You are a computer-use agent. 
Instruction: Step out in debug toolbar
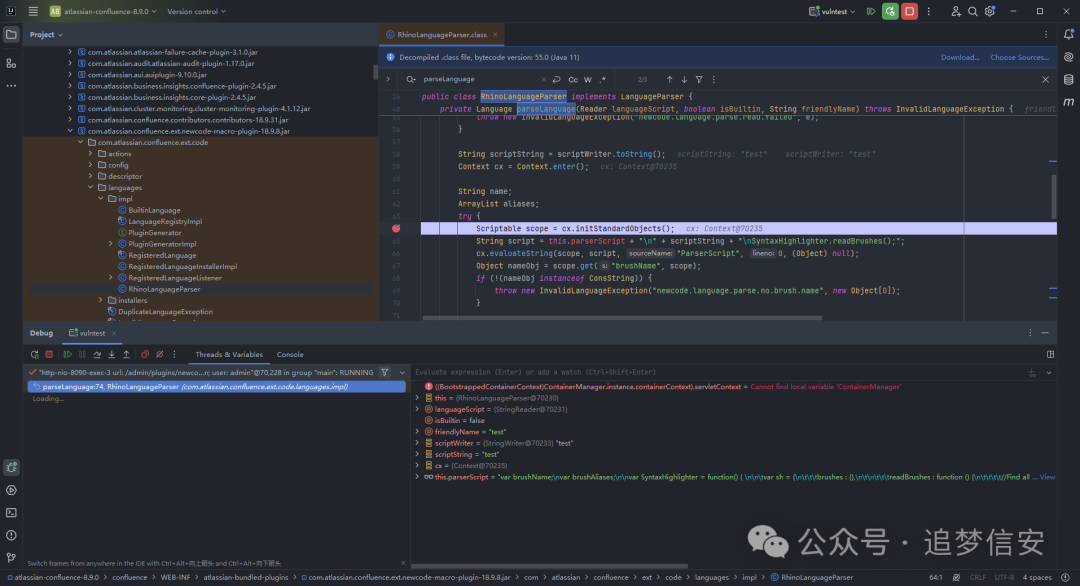pos(126,355)
